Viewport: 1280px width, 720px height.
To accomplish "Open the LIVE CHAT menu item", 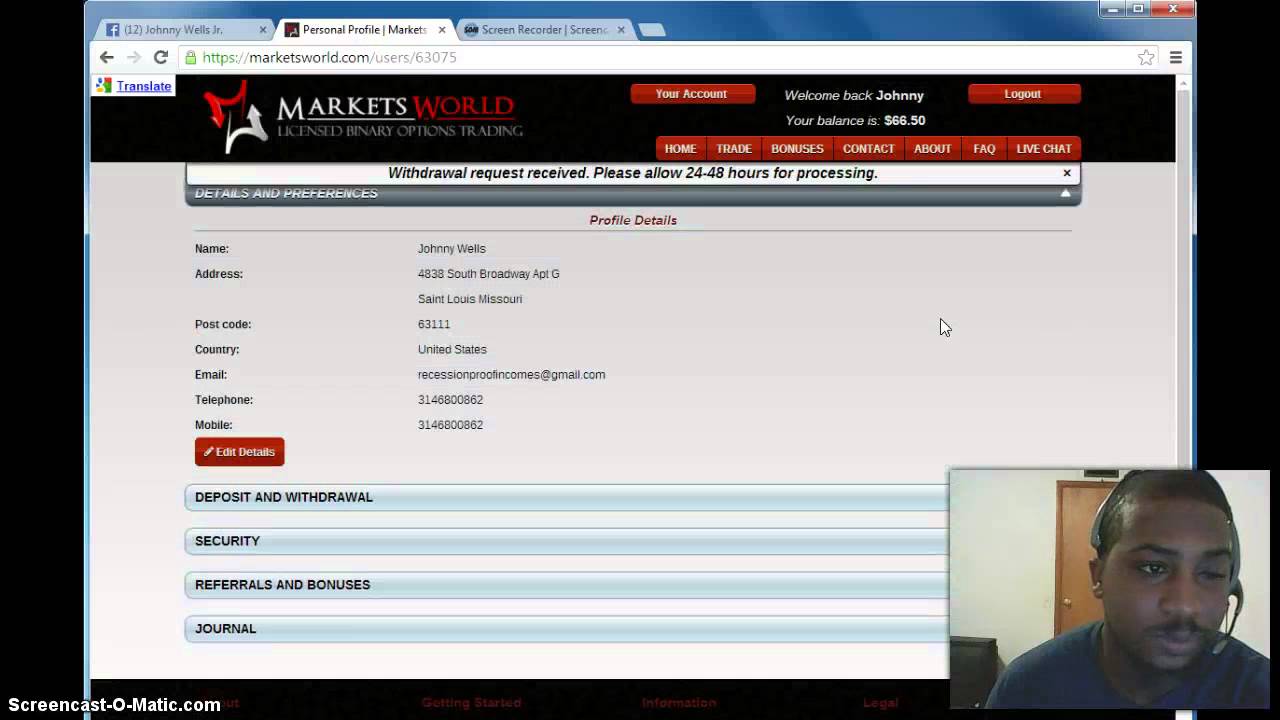I will (x=1044, y=149).
